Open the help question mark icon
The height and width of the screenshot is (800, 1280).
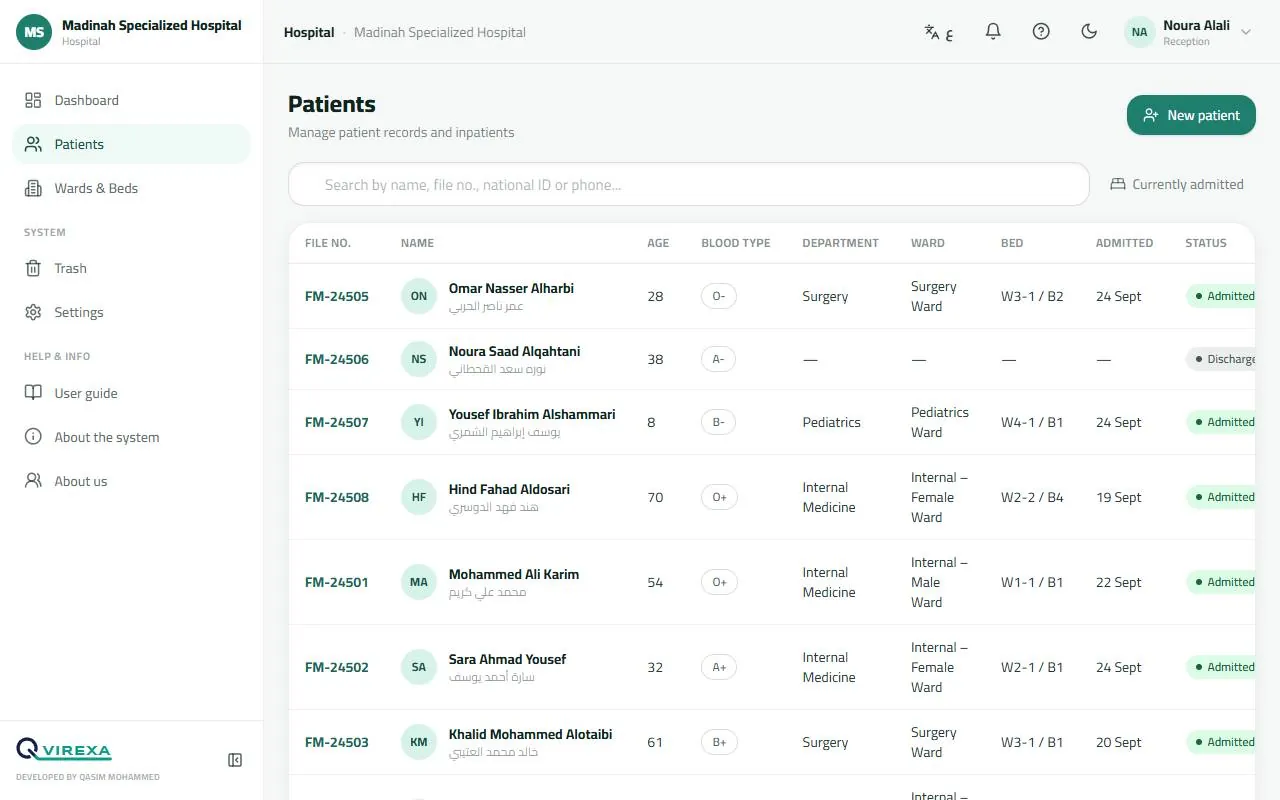(x=1041, y=32)
